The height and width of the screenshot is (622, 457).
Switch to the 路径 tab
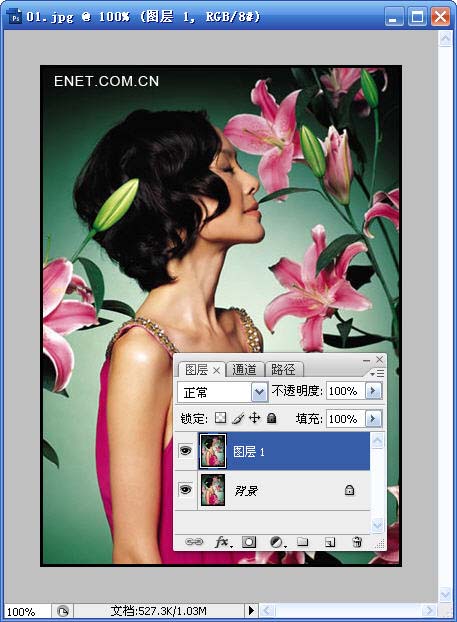point(283,370)
